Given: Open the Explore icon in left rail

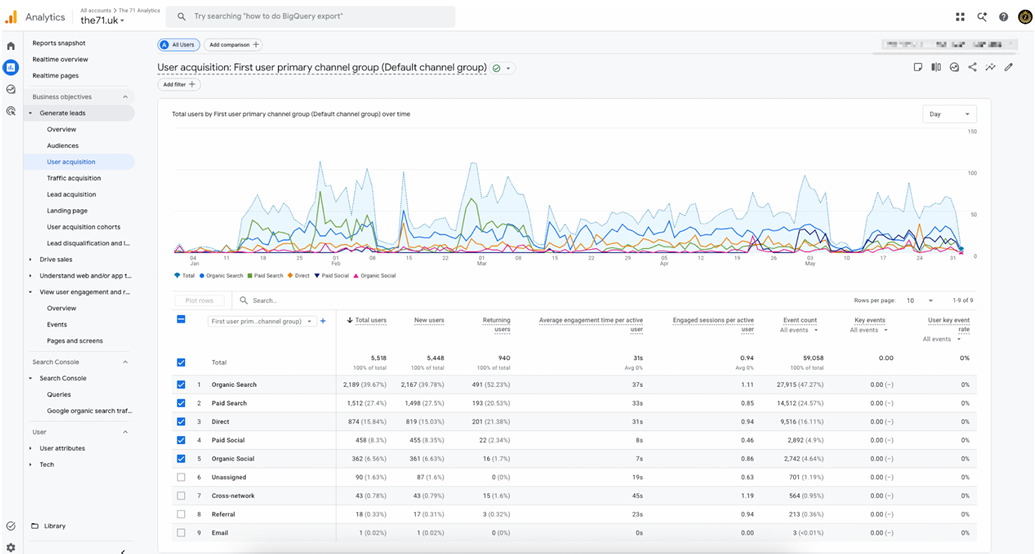Looking at the screenshot, I should coord(11,89).
